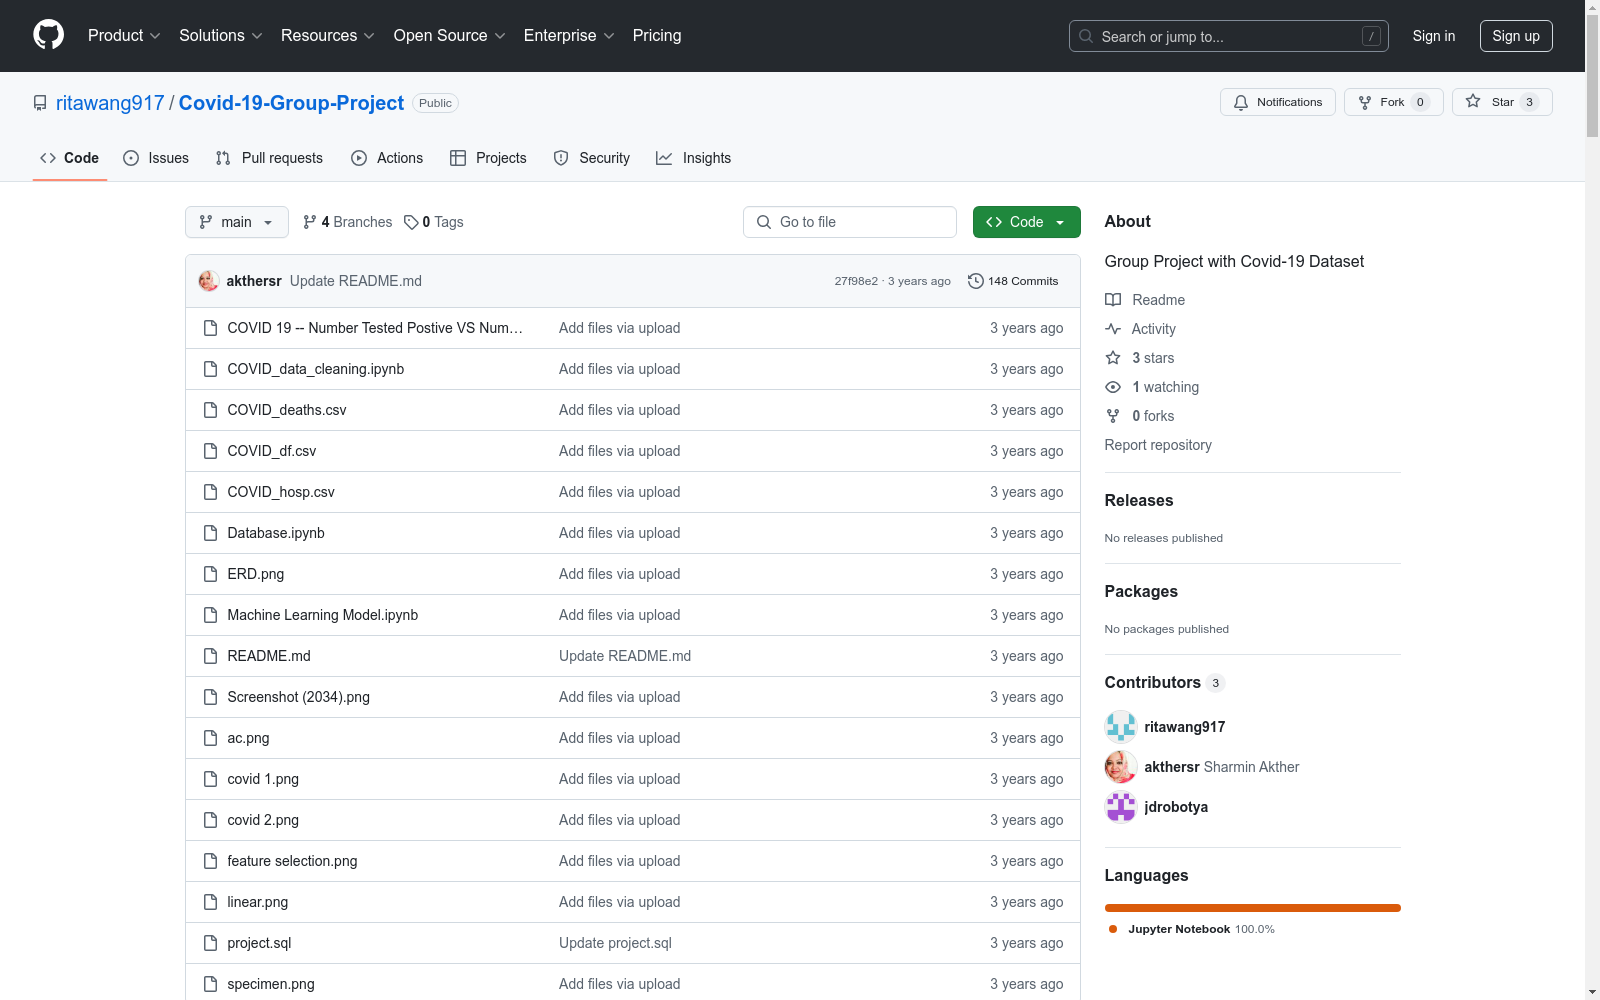Focus the Search or jump to field
Screen dimensions: 1600x1000
[1228, 36]
